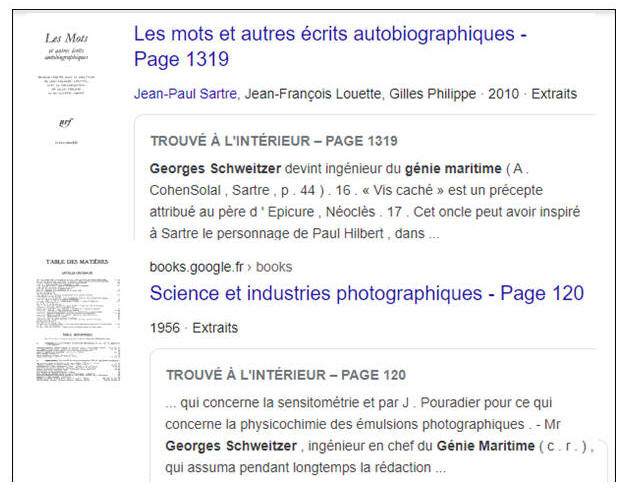Image resolution: width=626 pixels, height=490 pixels.
Task: Open result "Science et industries photographiques - Page 120"
Action: (x=366, y=294)
